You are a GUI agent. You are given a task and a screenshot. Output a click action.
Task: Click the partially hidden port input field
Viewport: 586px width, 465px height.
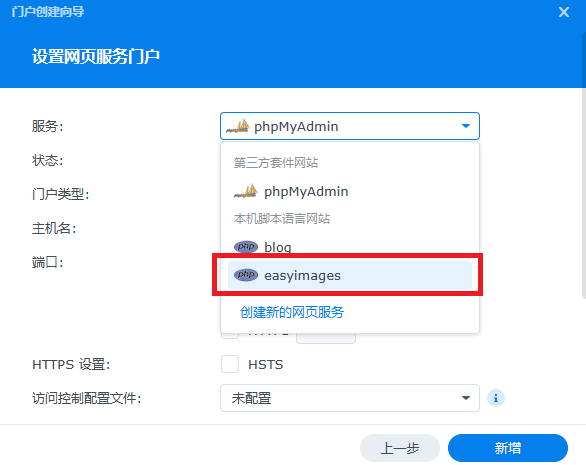tap(326, 336)
